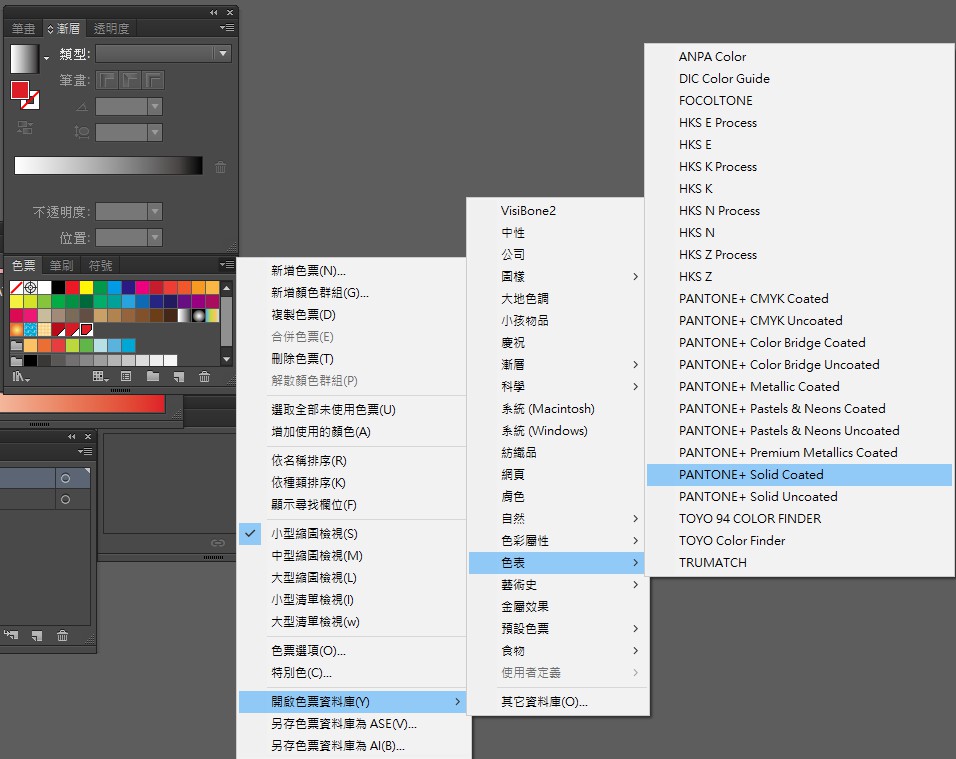The width and height of the screenshot is (956, 759).
Task: Select the Registration swatch target icon
Action: point(30,287)
